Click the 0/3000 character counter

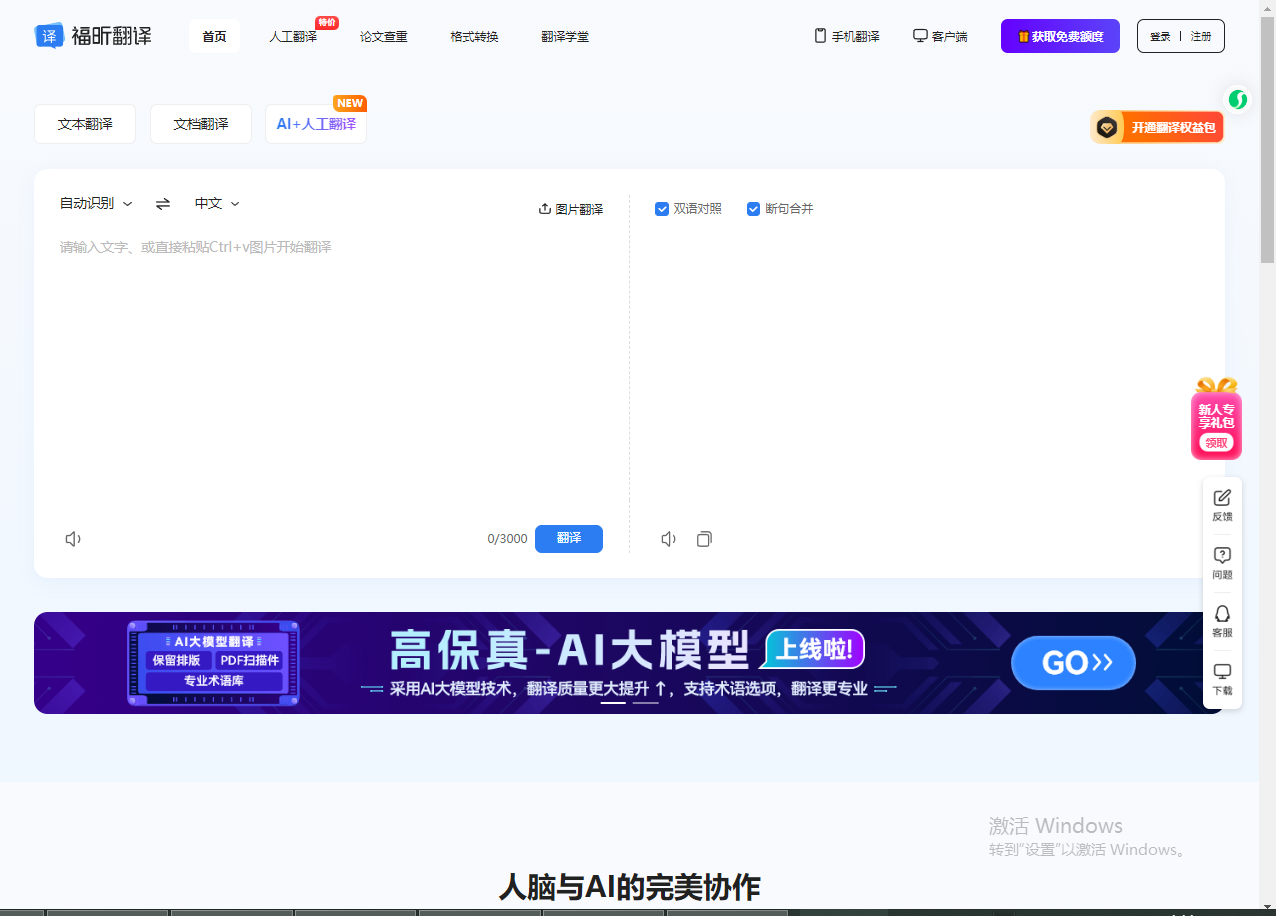point(507,539)
